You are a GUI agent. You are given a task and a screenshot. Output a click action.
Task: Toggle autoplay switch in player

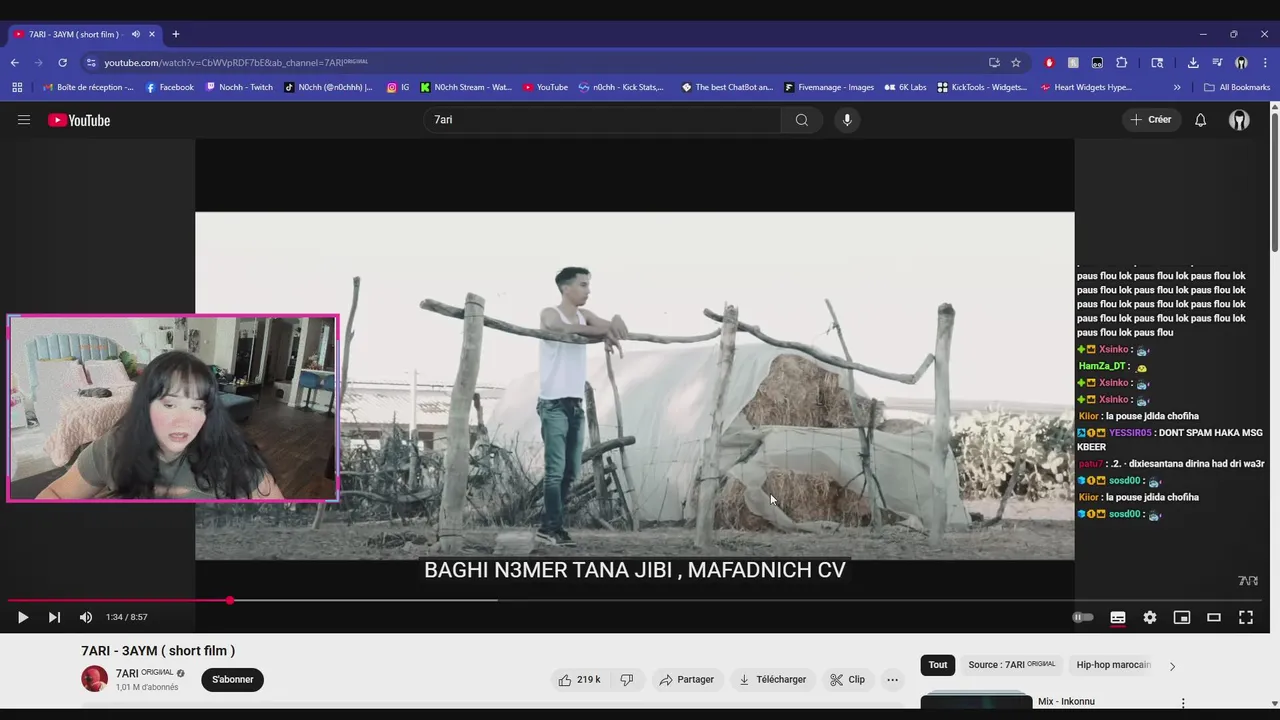point(1083,617)
